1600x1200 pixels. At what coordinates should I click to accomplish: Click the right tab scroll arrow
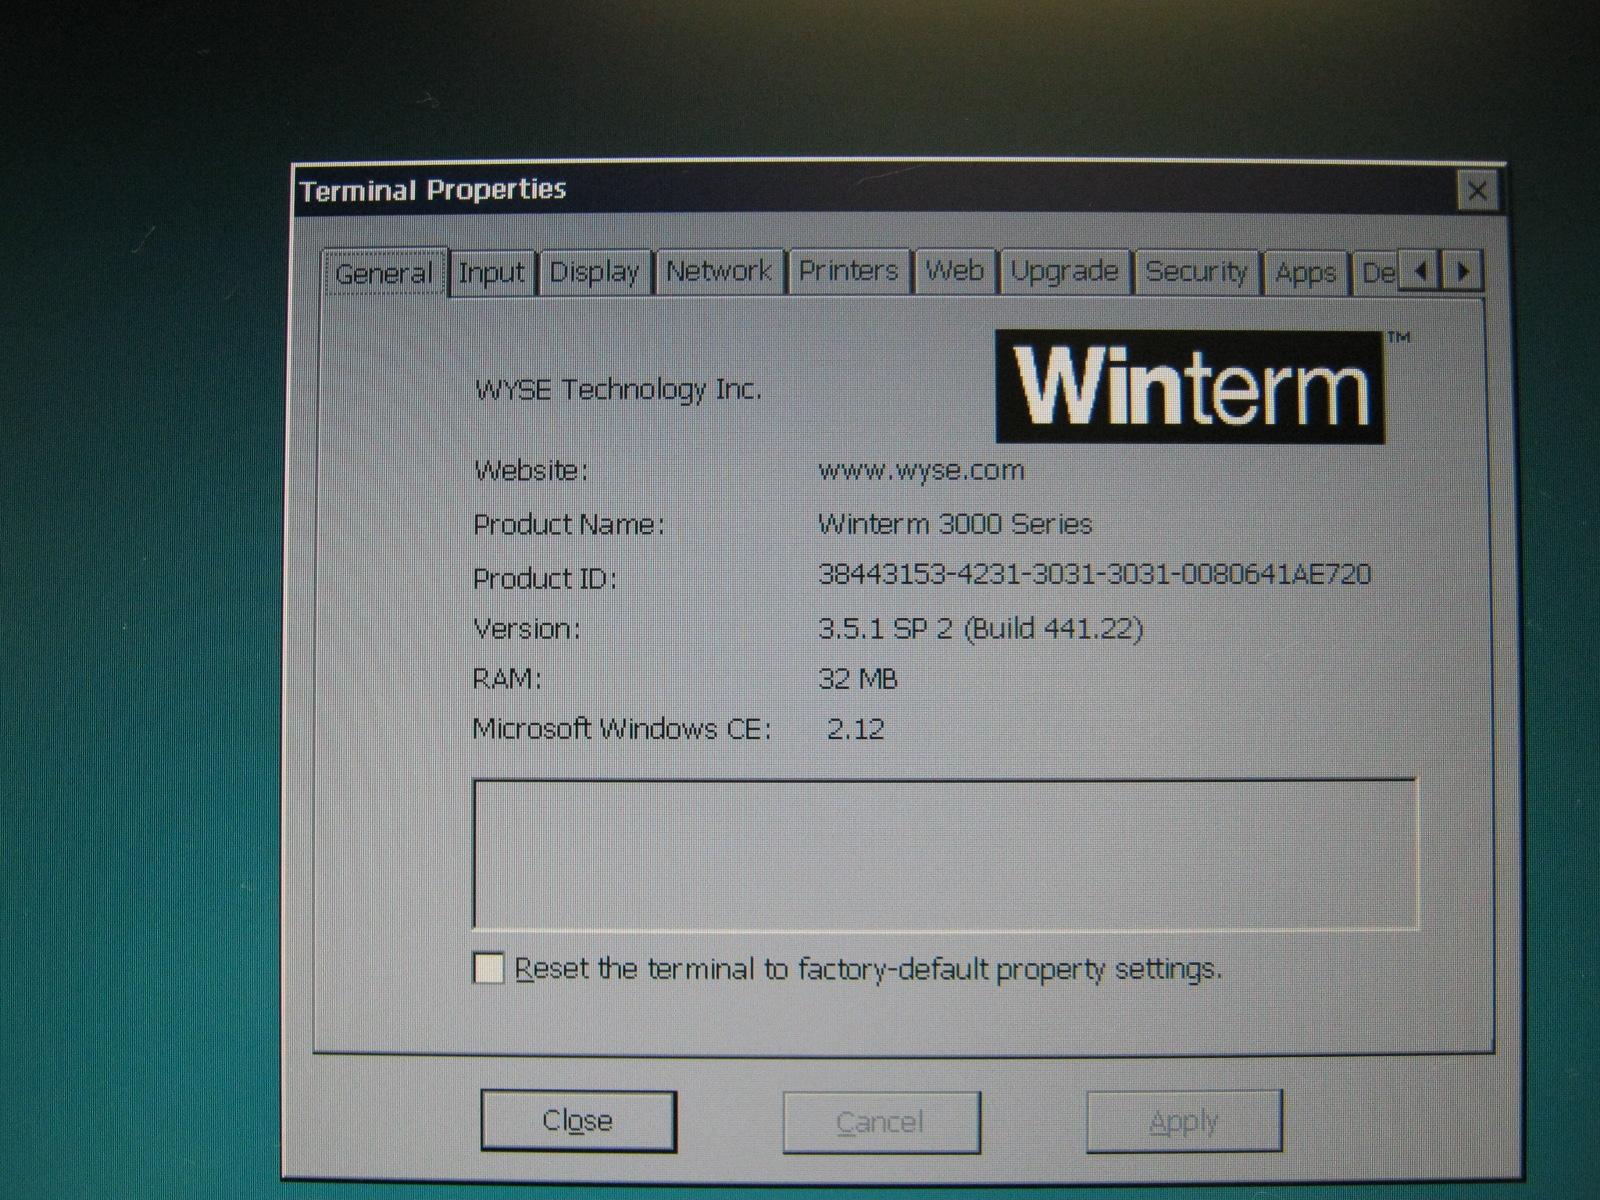pyautogui.click(x=1462, y=270)
